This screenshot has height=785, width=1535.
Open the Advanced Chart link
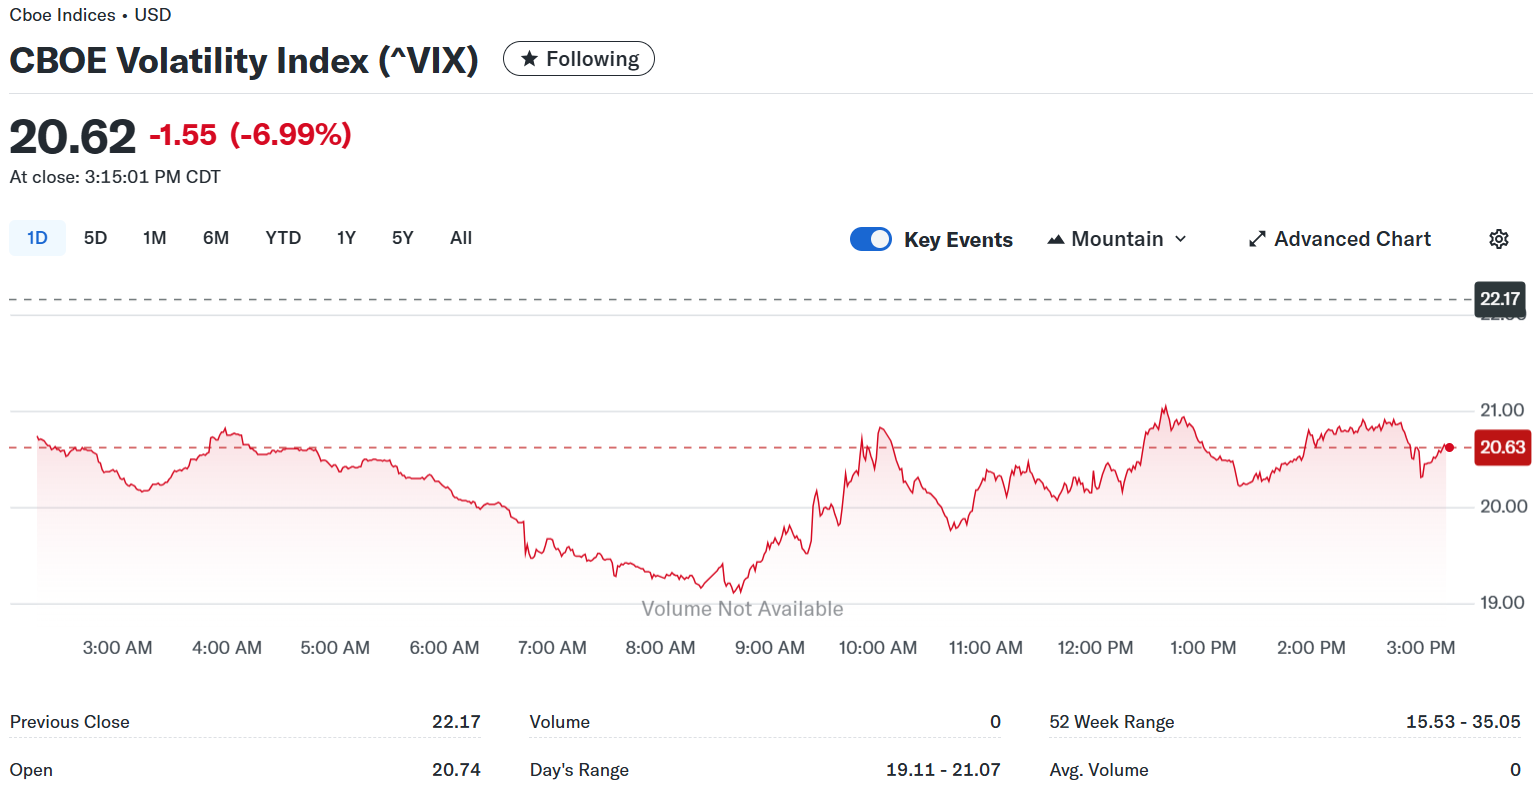point(1340,239)
